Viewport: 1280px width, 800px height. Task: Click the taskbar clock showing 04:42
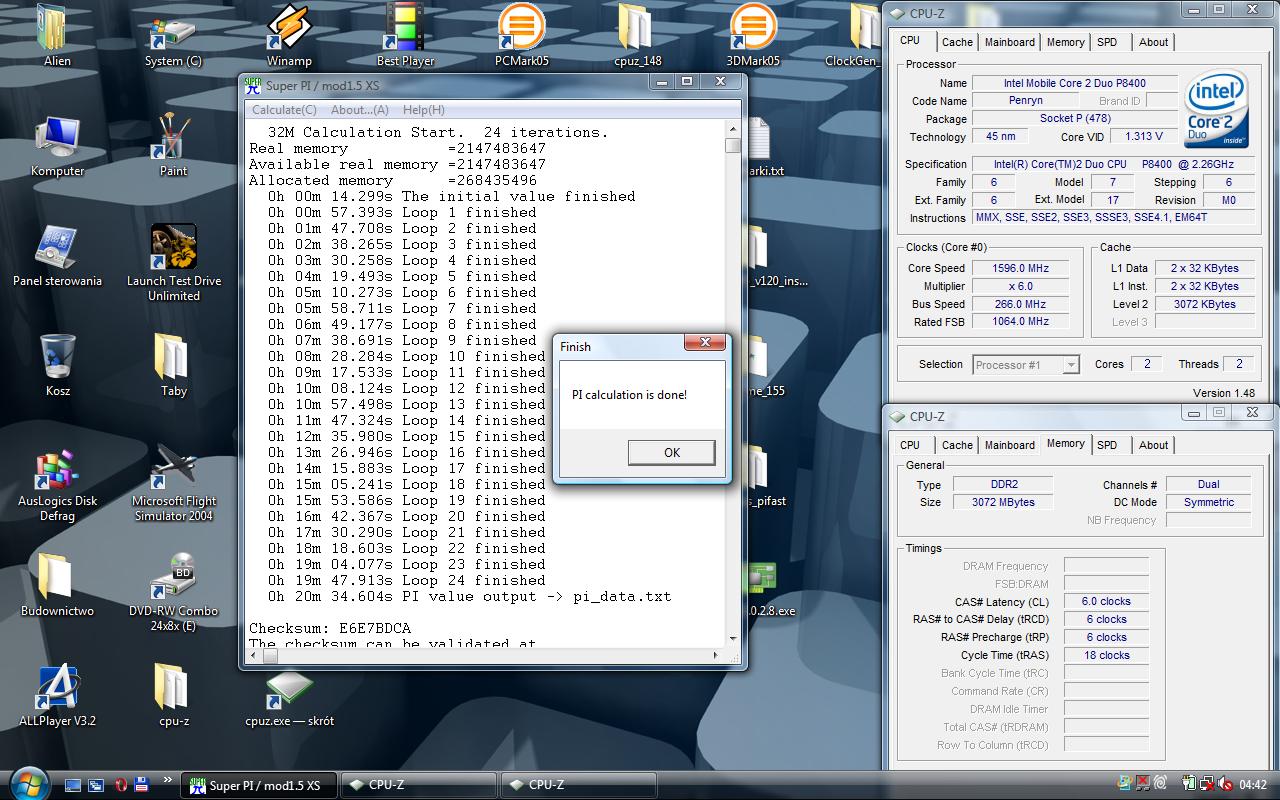1253,785
